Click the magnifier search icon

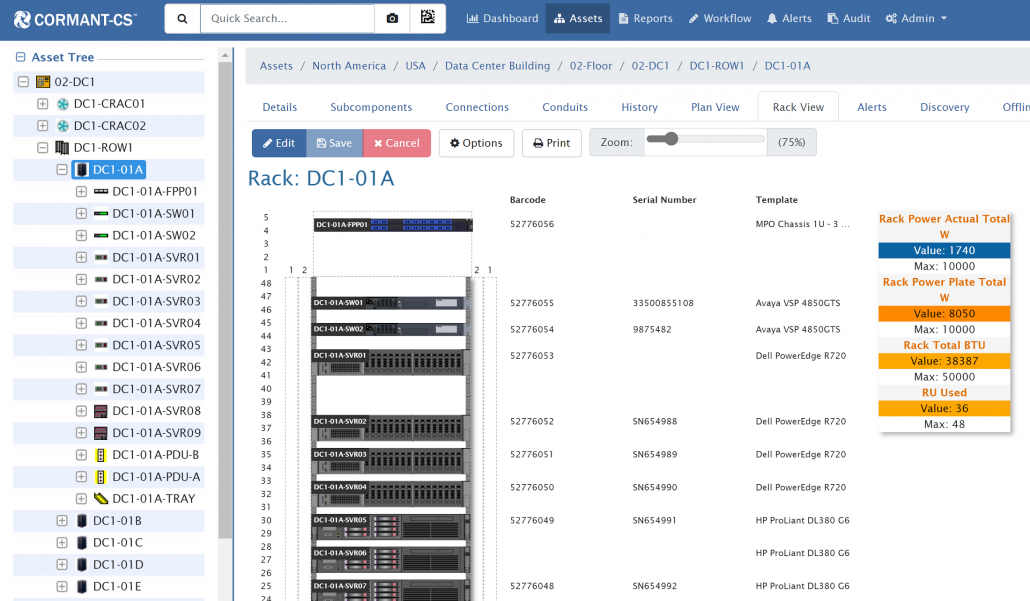(182, 18)
